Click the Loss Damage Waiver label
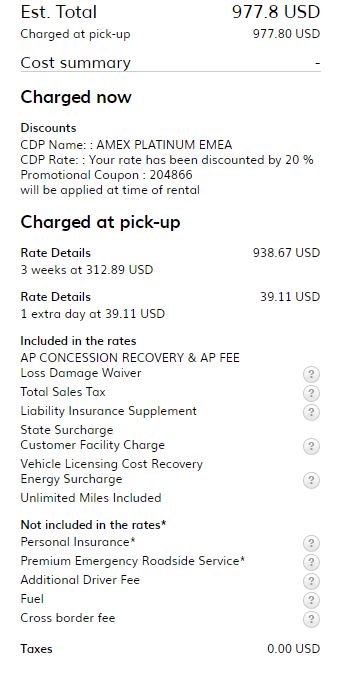The height and width of the screenshot is (673, 363). (81, 373)
